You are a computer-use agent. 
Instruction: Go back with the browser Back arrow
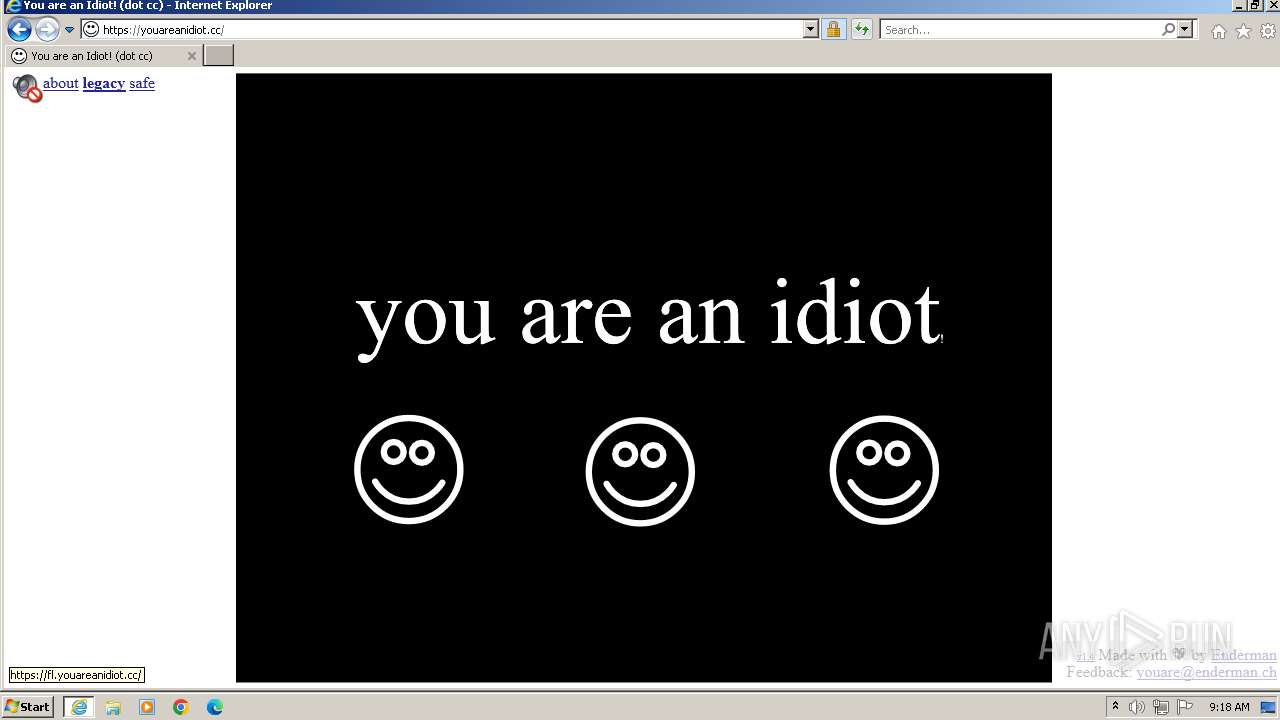point(19,29)
